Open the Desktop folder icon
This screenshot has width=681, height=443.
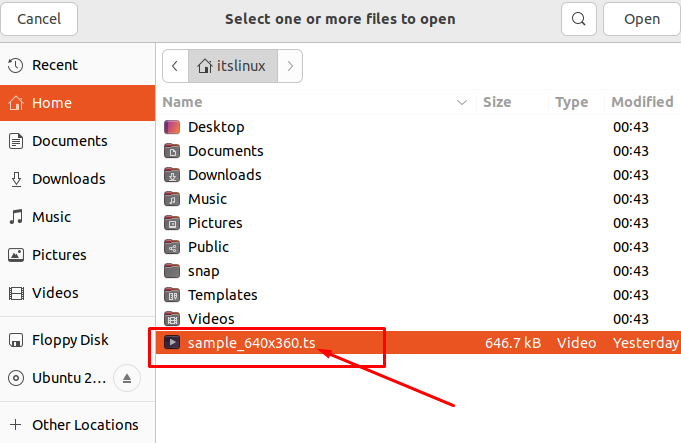(x=172, y=127)
